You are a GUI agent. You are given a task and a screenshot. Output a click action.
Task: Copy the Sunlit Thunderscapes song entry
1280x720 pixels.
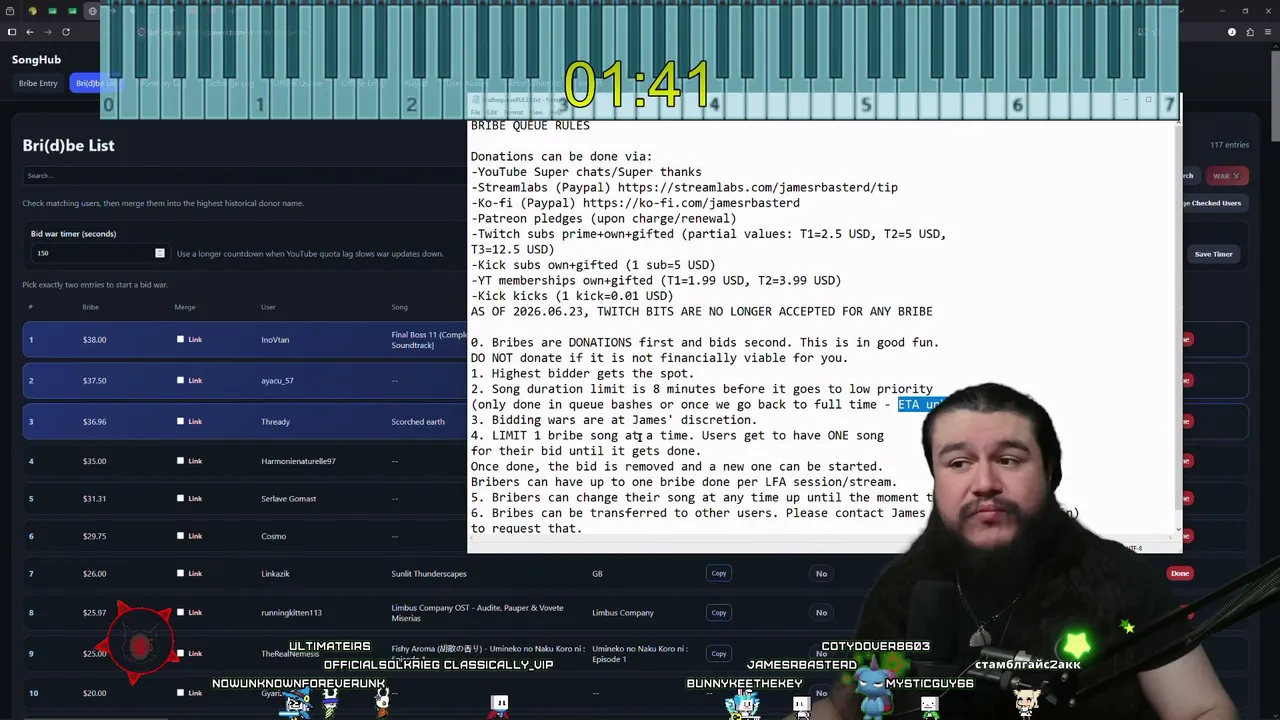coord(719,573)
